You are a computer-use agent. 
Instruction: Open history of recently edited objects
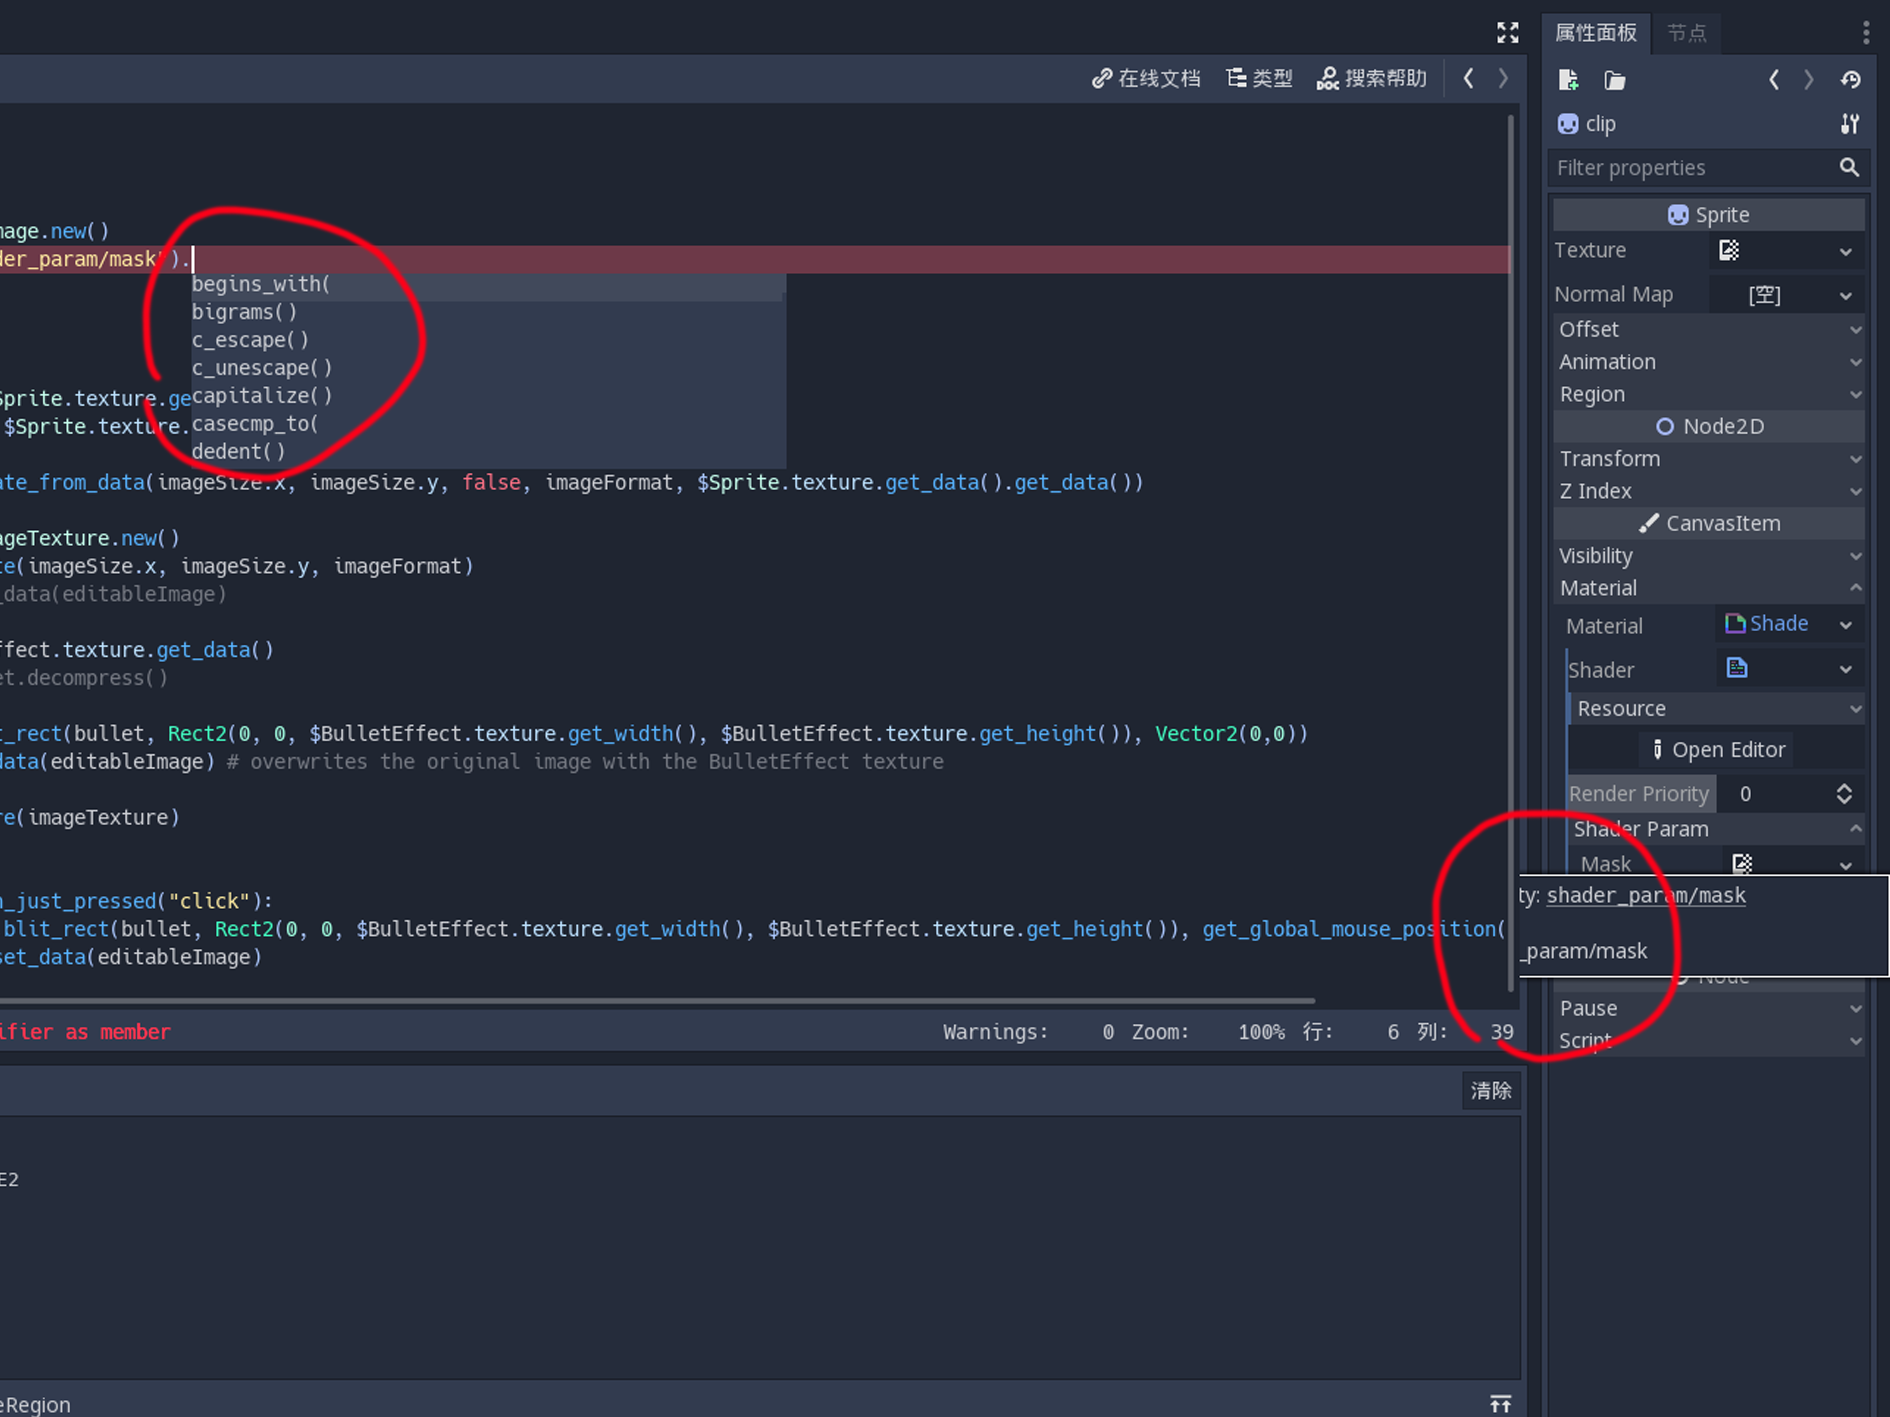1851,80
